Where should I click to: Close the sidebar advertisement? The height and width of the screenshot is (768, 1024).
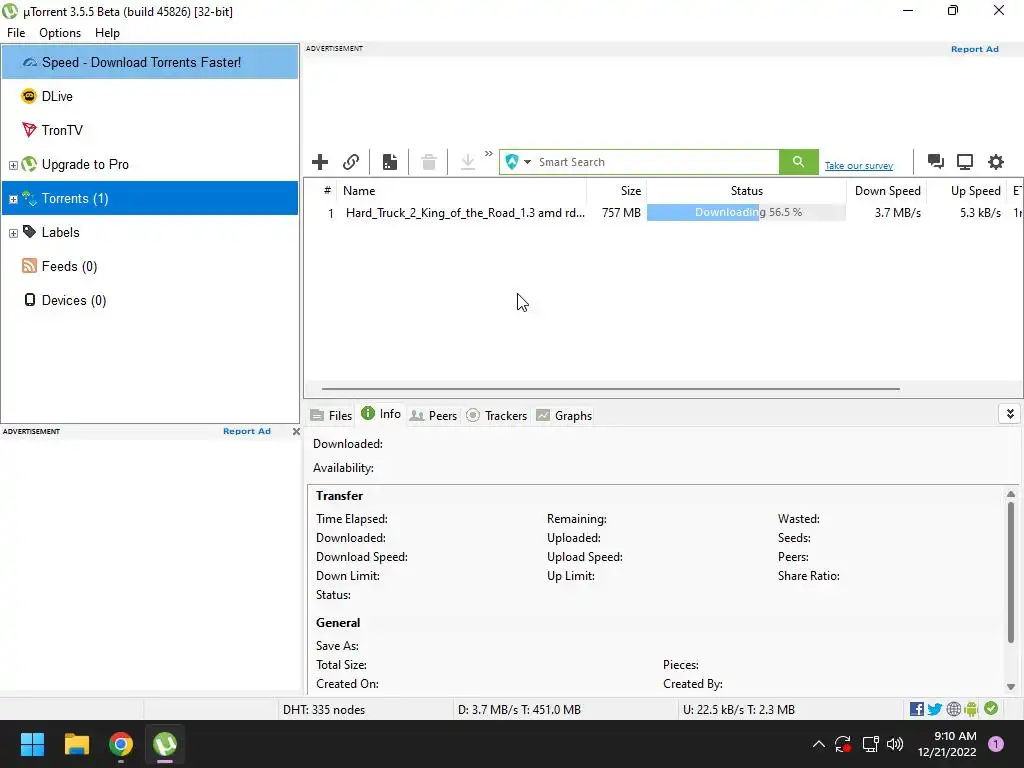tap(296, 432)
